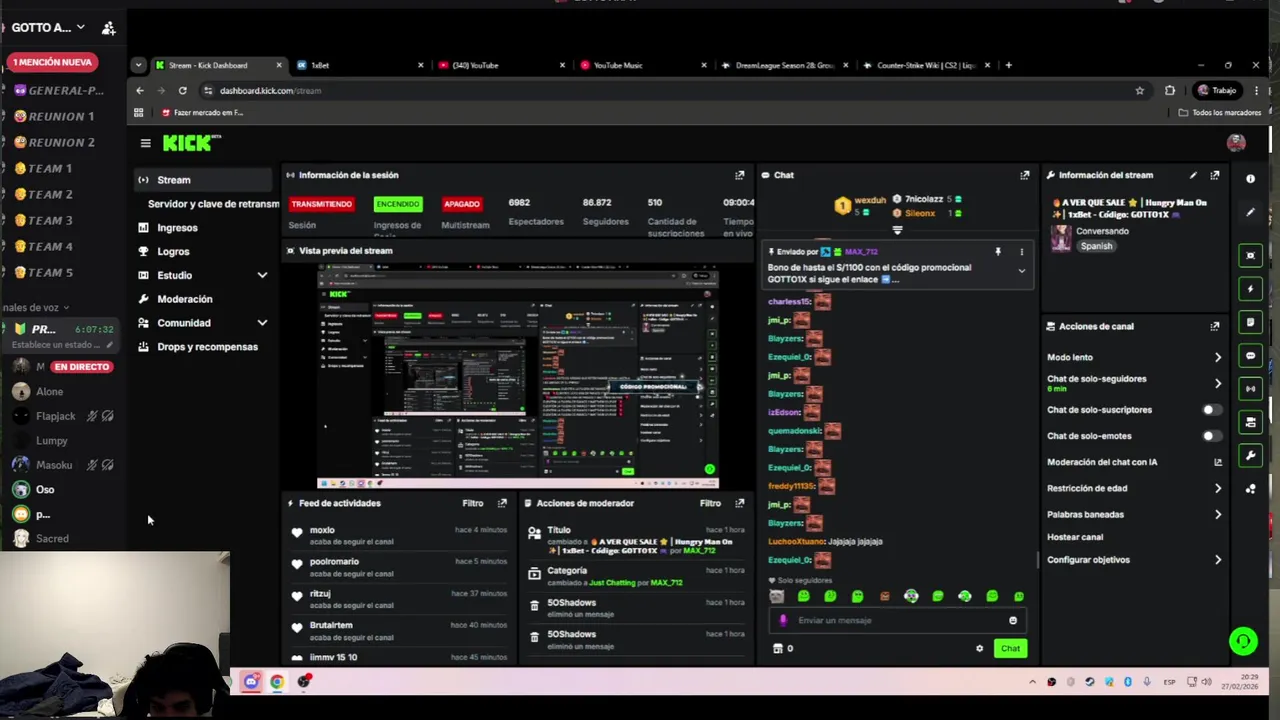Click the Kick logo
1280x720 pixels.
[x=190, y=143]
